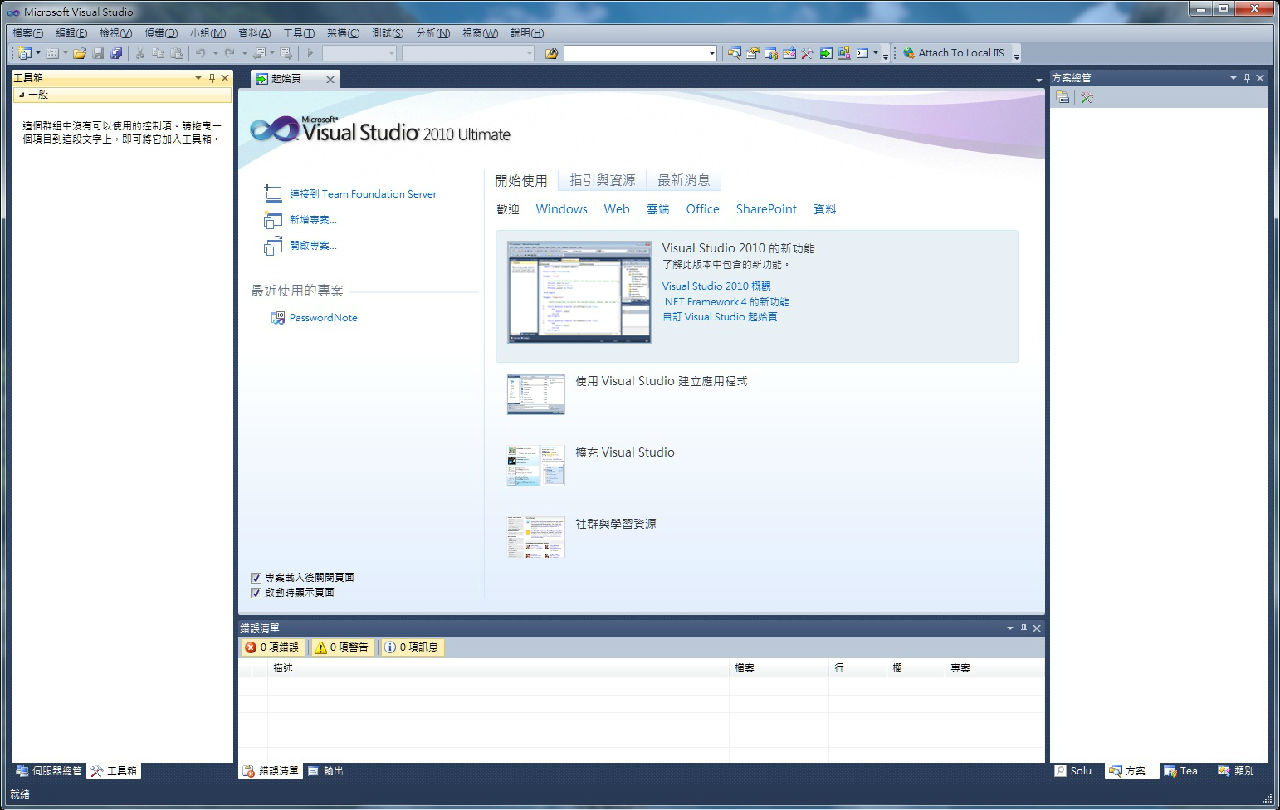Switch to the Solu tab at bottom right

pos(1075,771)
